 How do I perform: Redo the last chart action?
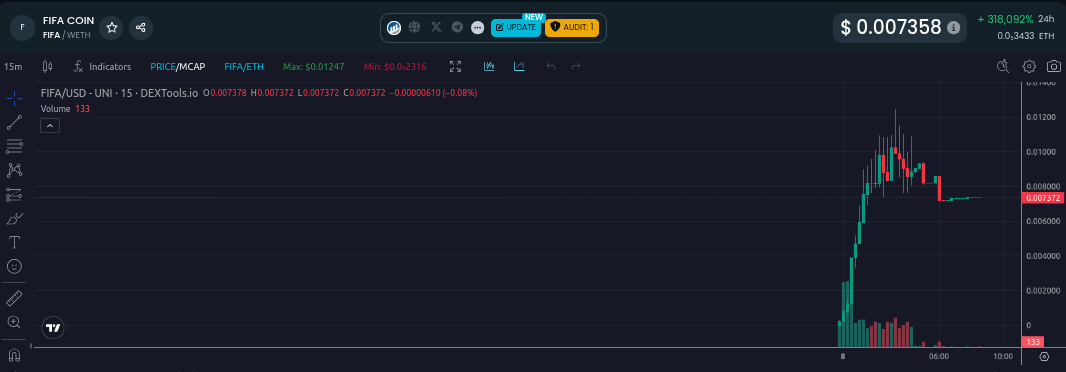pyautogui.click(x=576, y=67)
